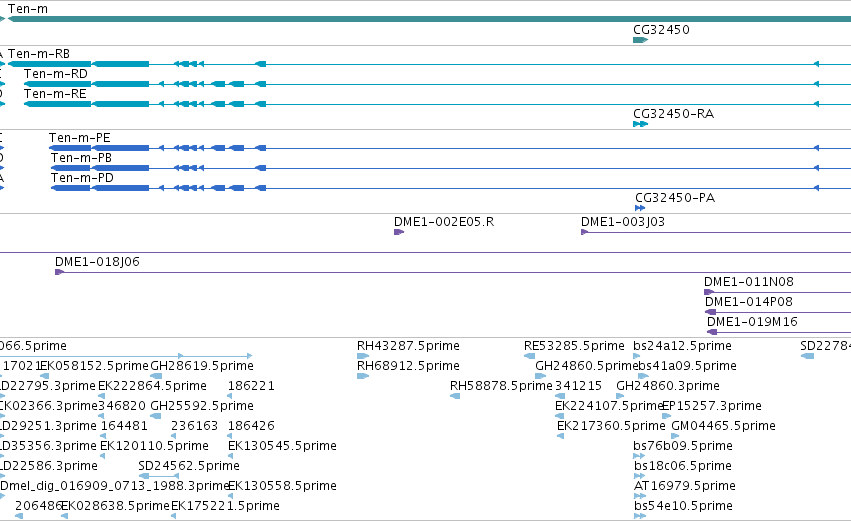Click the bs41a09.5prime EST label
Image resolution: width=851 pixels, height=521 pixels.
686,366
